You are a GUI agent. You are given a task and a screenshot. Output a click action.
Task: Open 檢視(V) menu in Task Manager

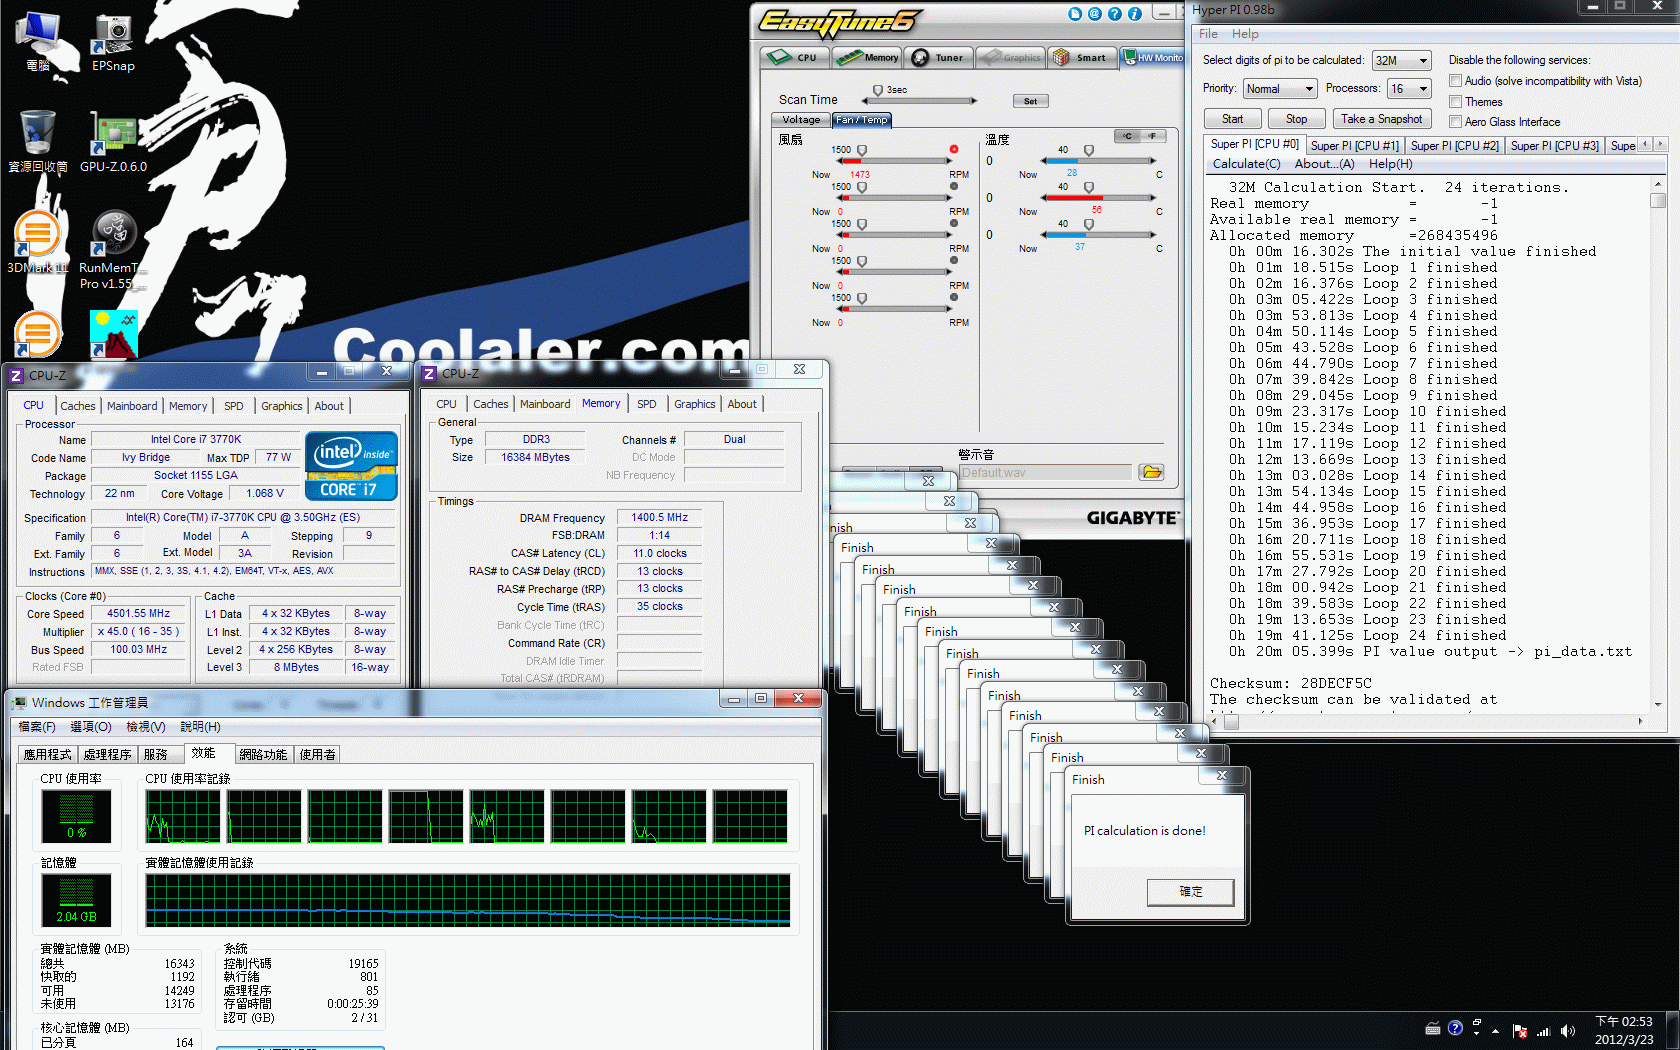[x=146, y=727]
